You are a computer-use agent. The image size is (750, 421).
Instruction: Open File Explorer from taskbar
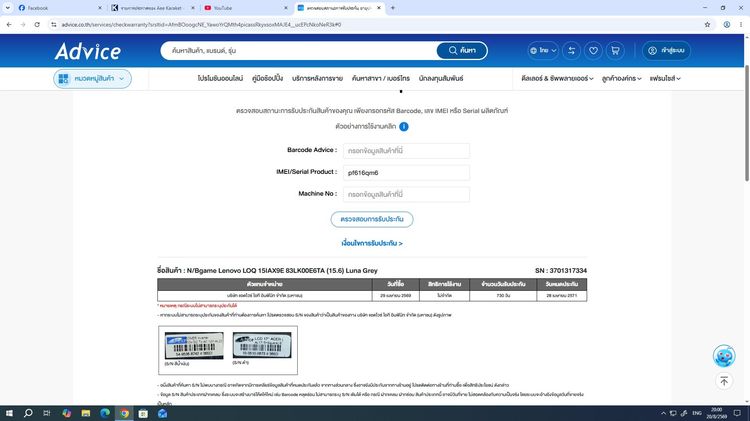click(86, 413)
